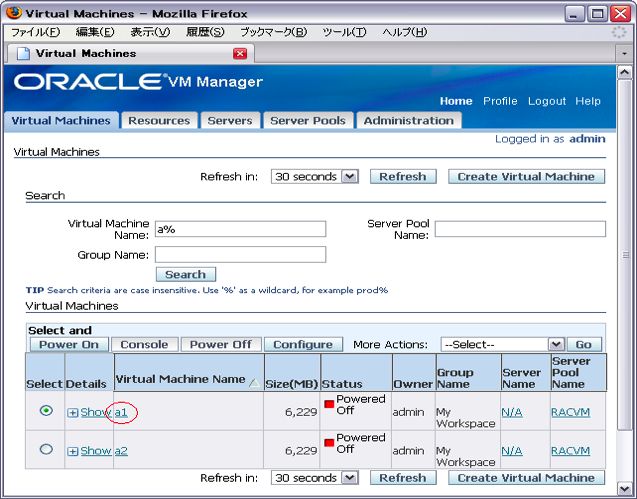This screenshot has width=637, height=499.
Task: Close the Virtual Machines browser tab
Action: 240,53
